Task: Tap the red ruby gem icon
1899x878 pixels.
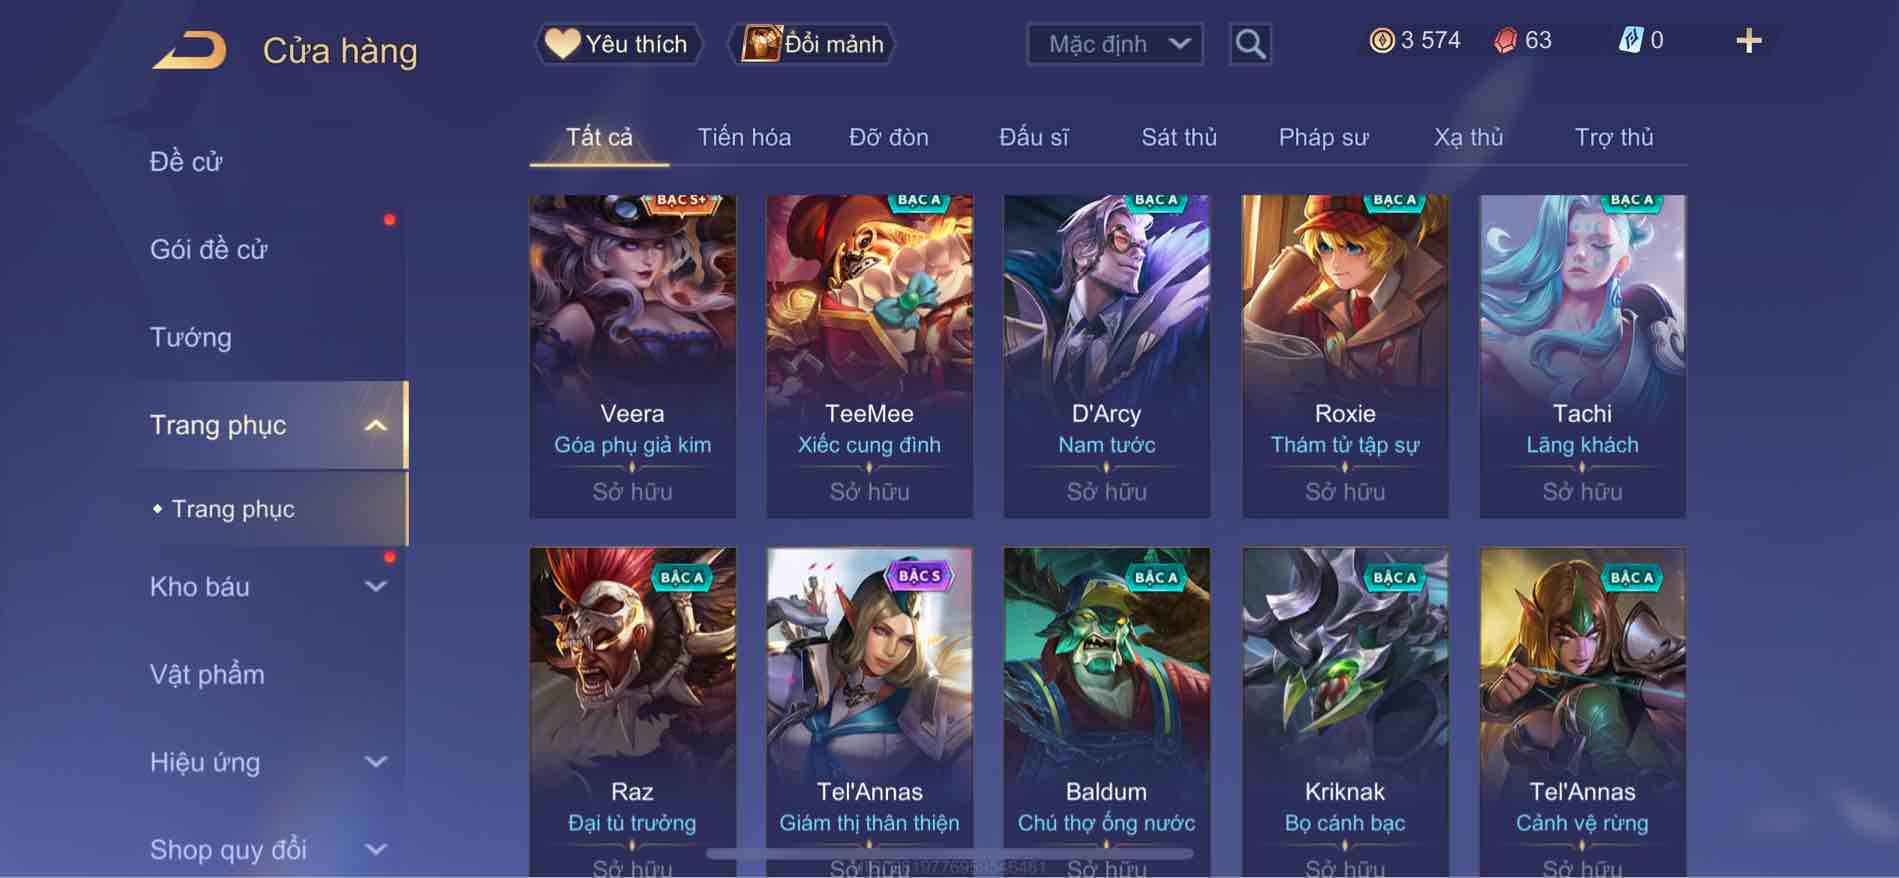Action: 1505,41
